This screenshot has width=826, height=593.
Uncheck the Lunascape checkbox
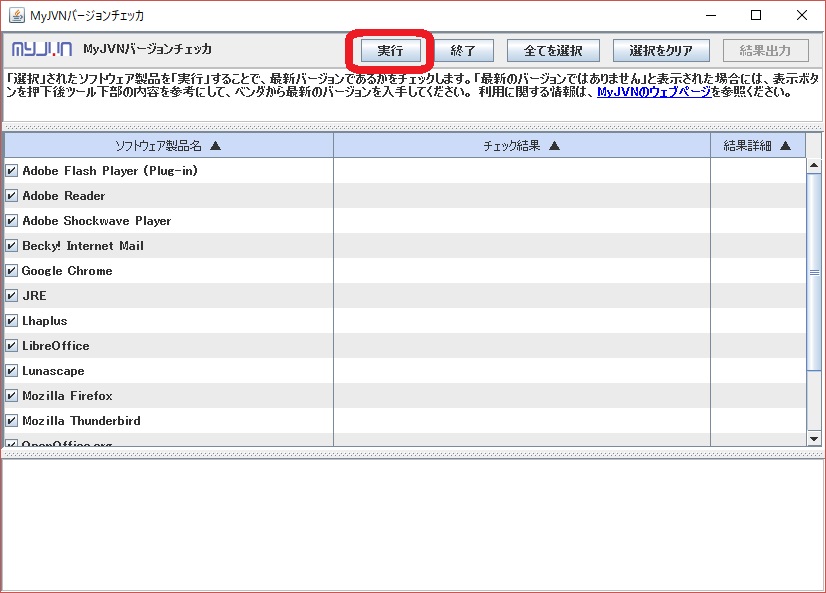[x=12, y=371]
